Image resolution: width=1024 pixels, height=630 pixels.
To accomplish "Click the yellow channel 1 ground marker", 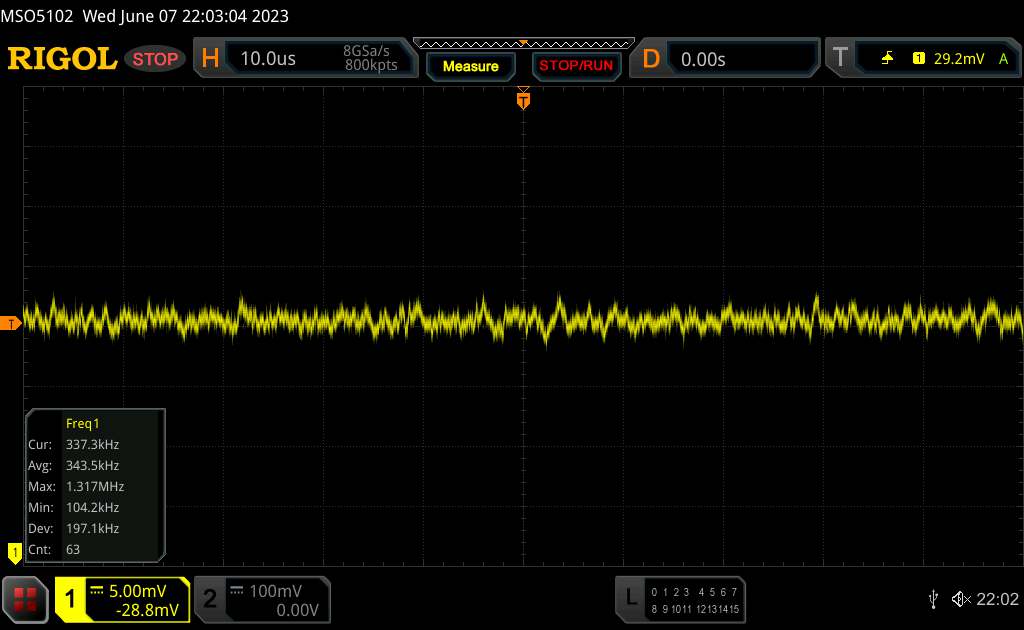I will coord(14,553).
